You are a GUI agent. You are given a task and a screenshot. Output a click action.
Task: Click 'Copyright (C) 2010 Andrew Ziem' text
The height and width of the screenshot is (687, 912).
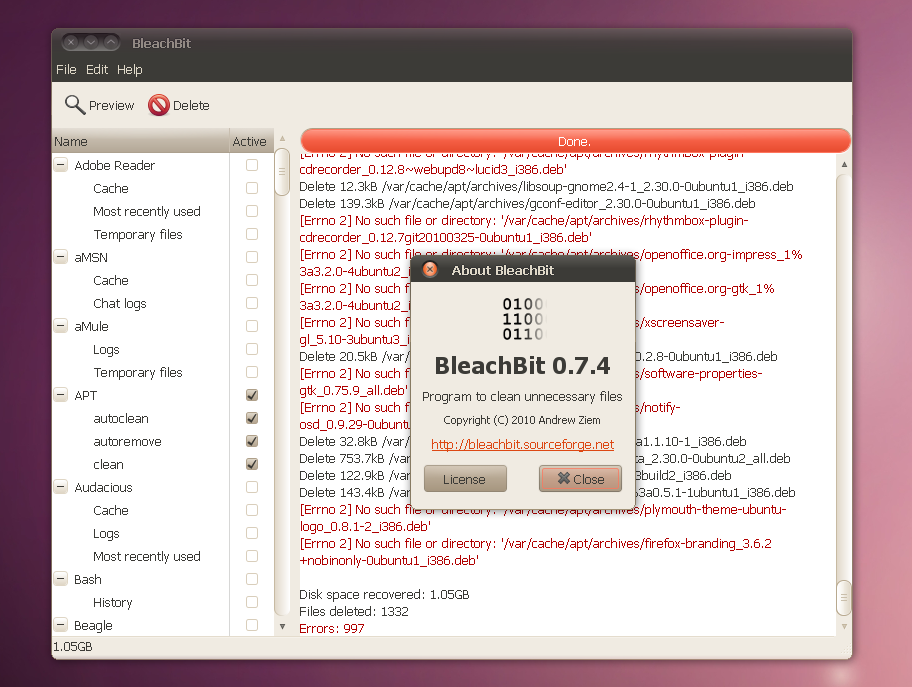point(522,420)
